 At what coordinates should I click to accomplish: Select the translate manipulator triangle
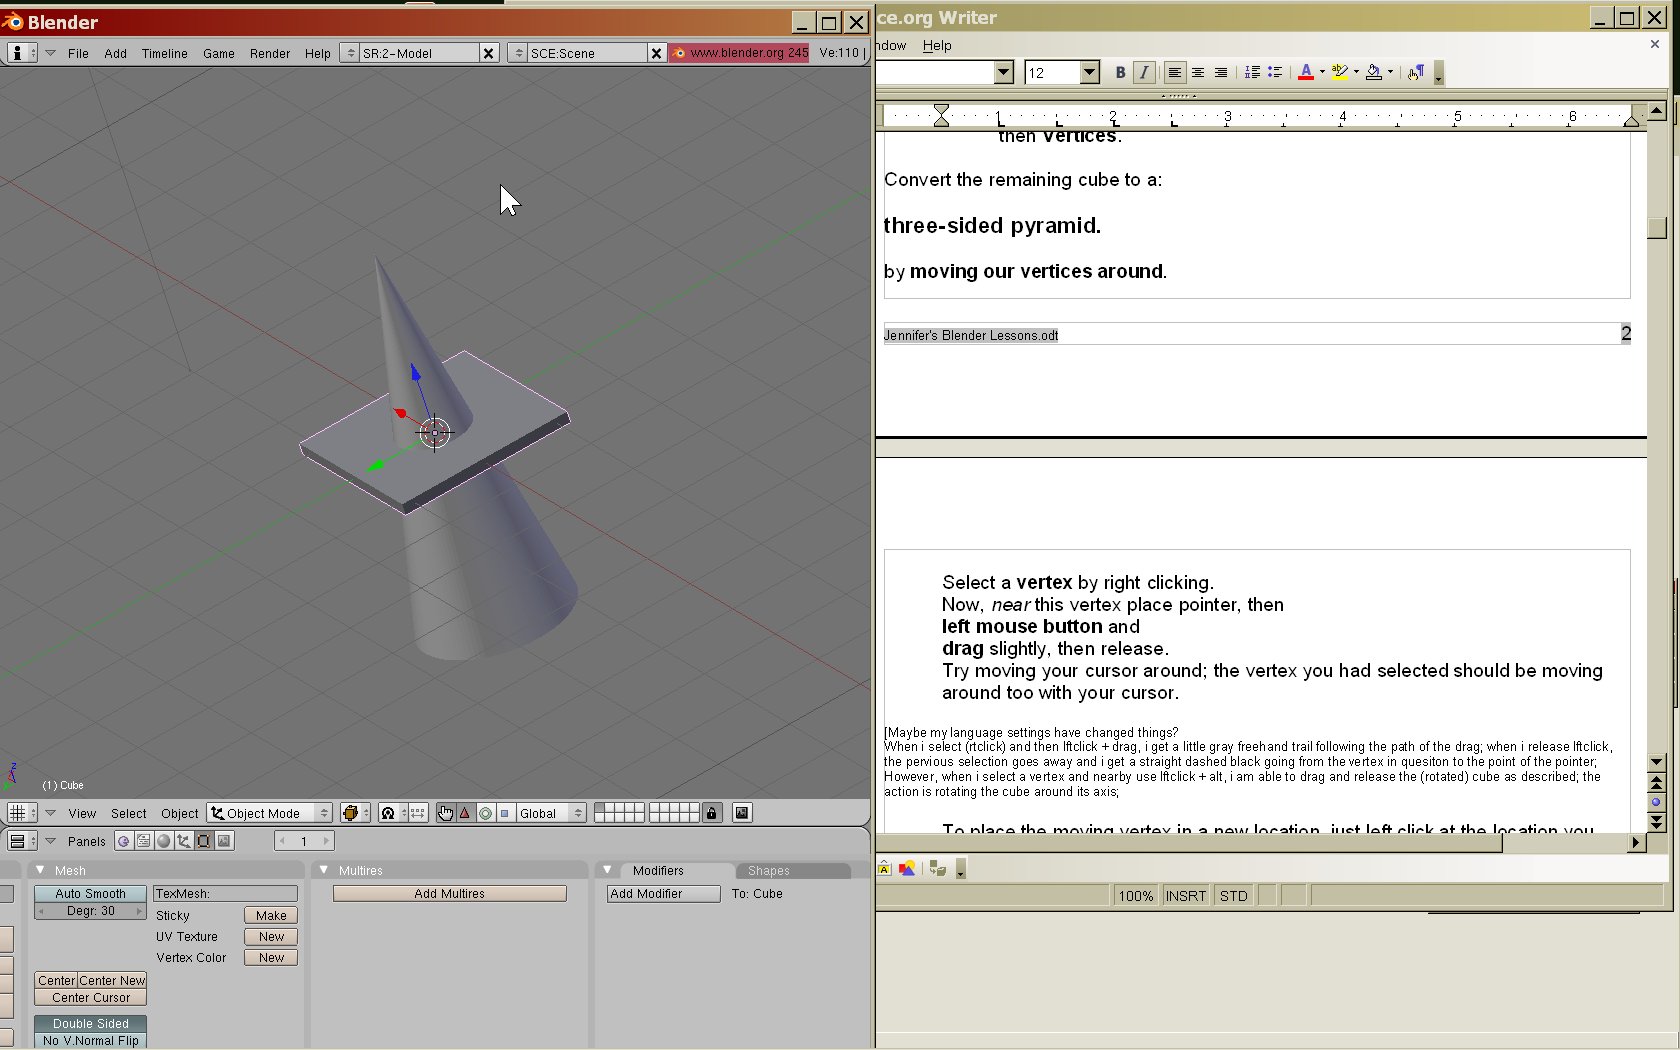pos(465,813)
